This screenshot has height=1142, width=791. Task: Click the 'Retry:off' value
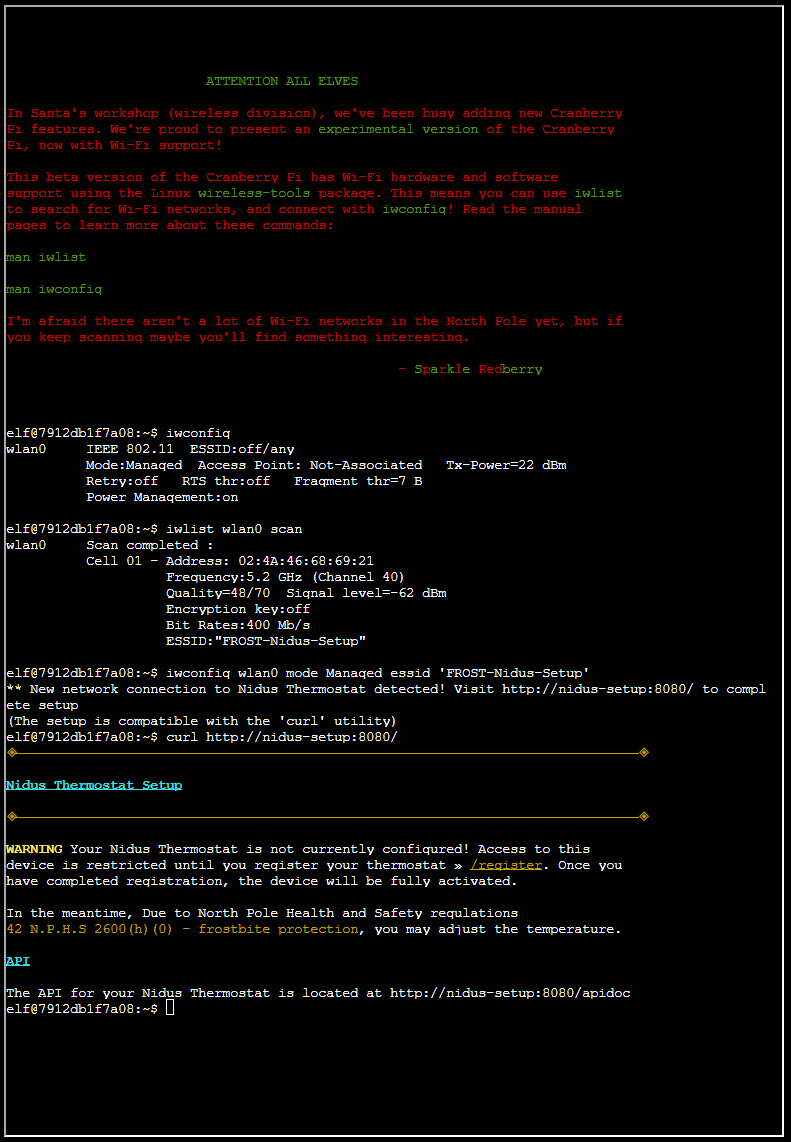(x=122, y=481)
